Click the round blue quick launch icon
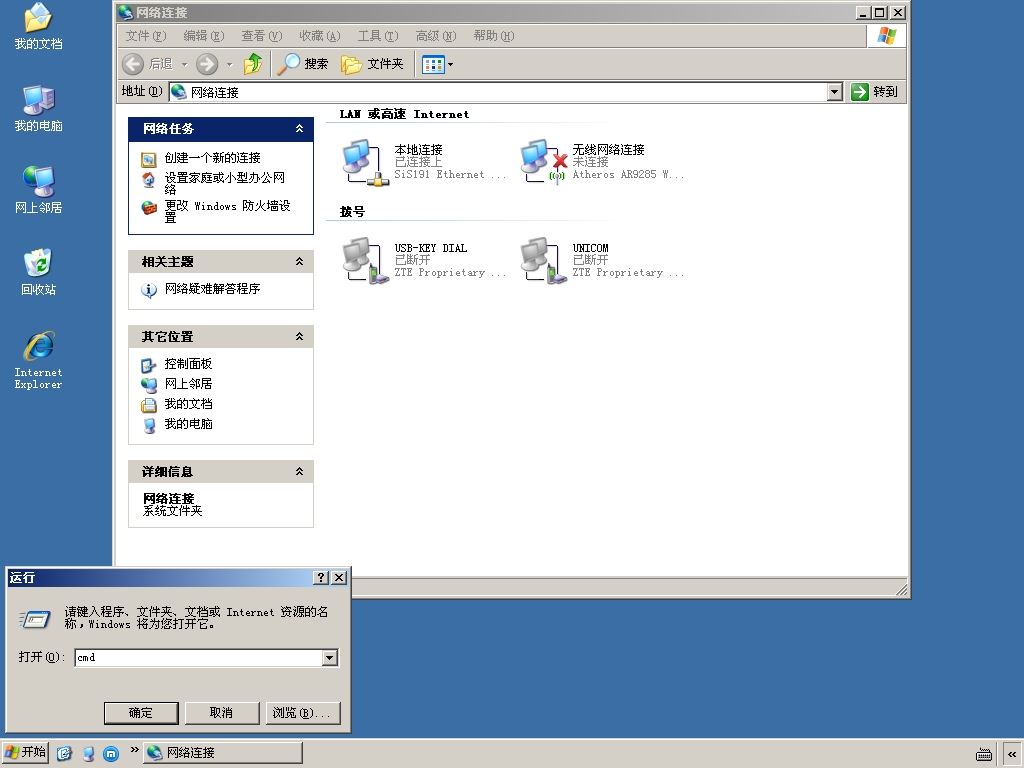Screen dimensions: 1024x768 coord(111,753)
